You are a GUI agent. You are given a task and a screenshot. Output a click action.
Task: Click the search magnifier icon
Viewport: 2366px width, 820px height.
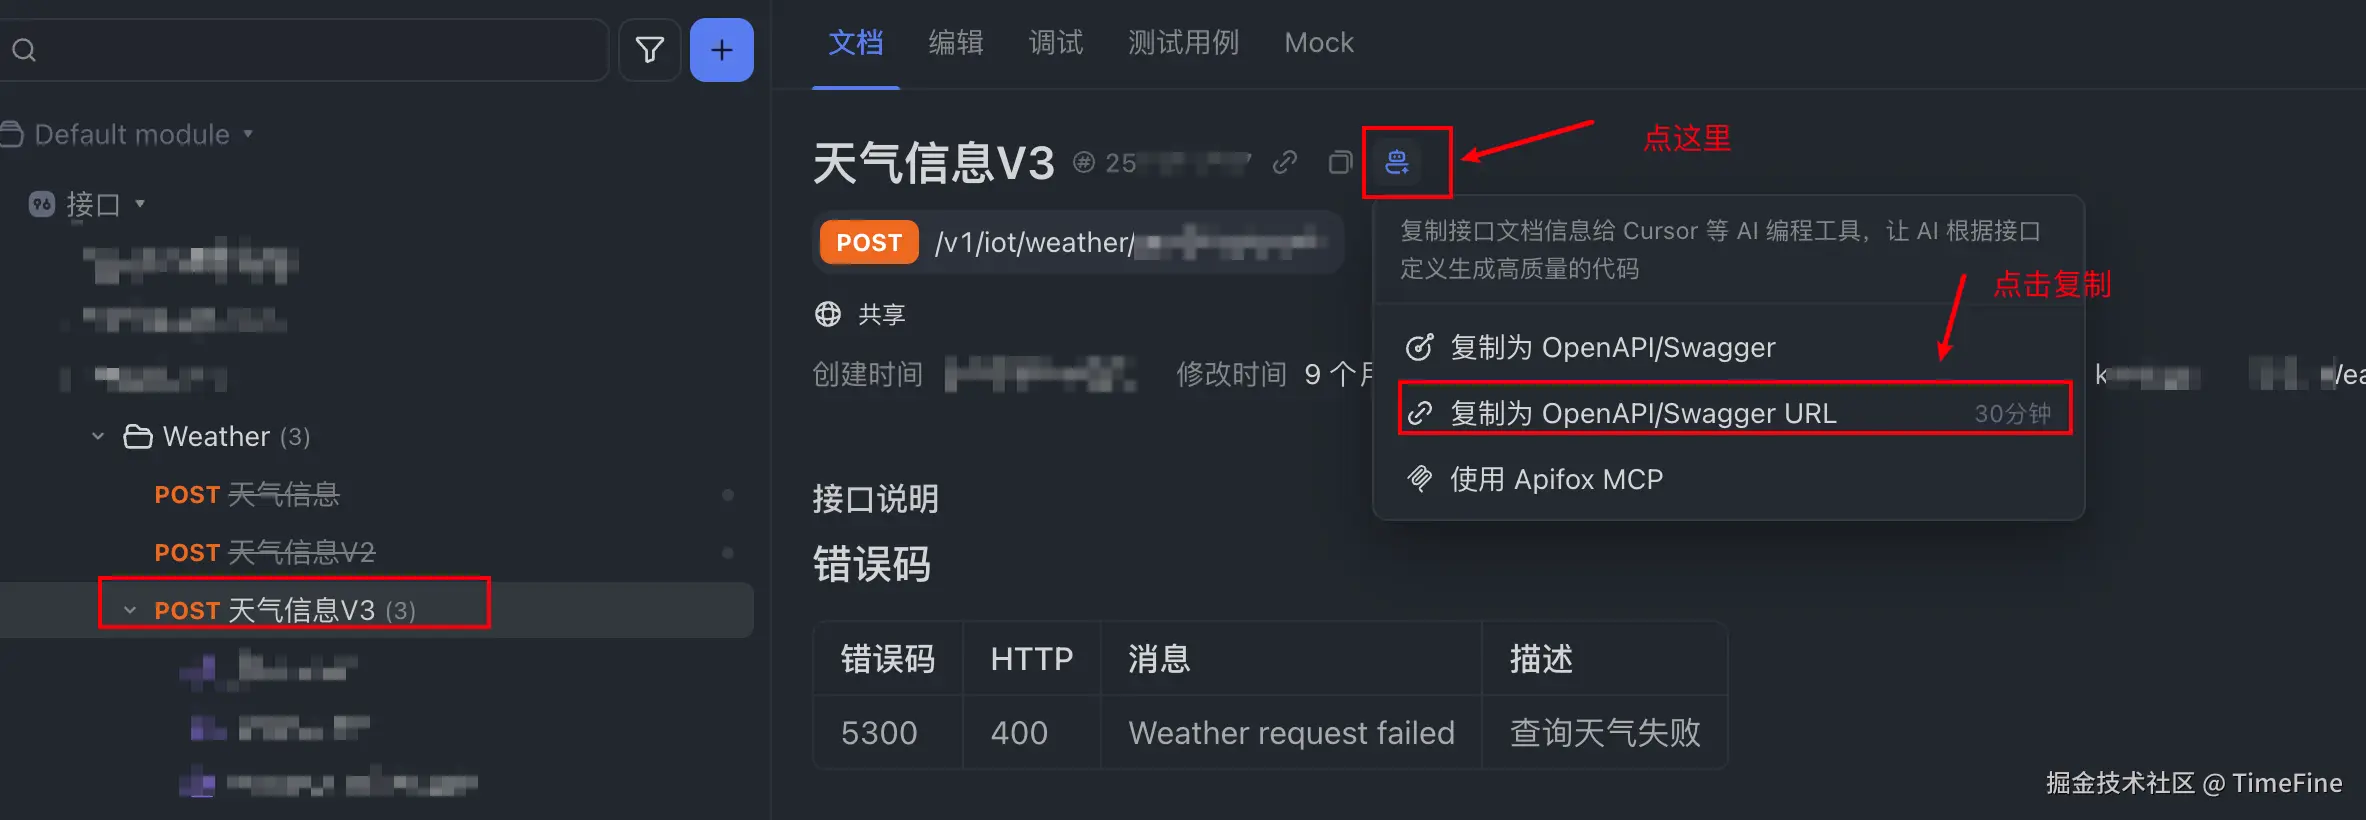[x=24, y=50]
